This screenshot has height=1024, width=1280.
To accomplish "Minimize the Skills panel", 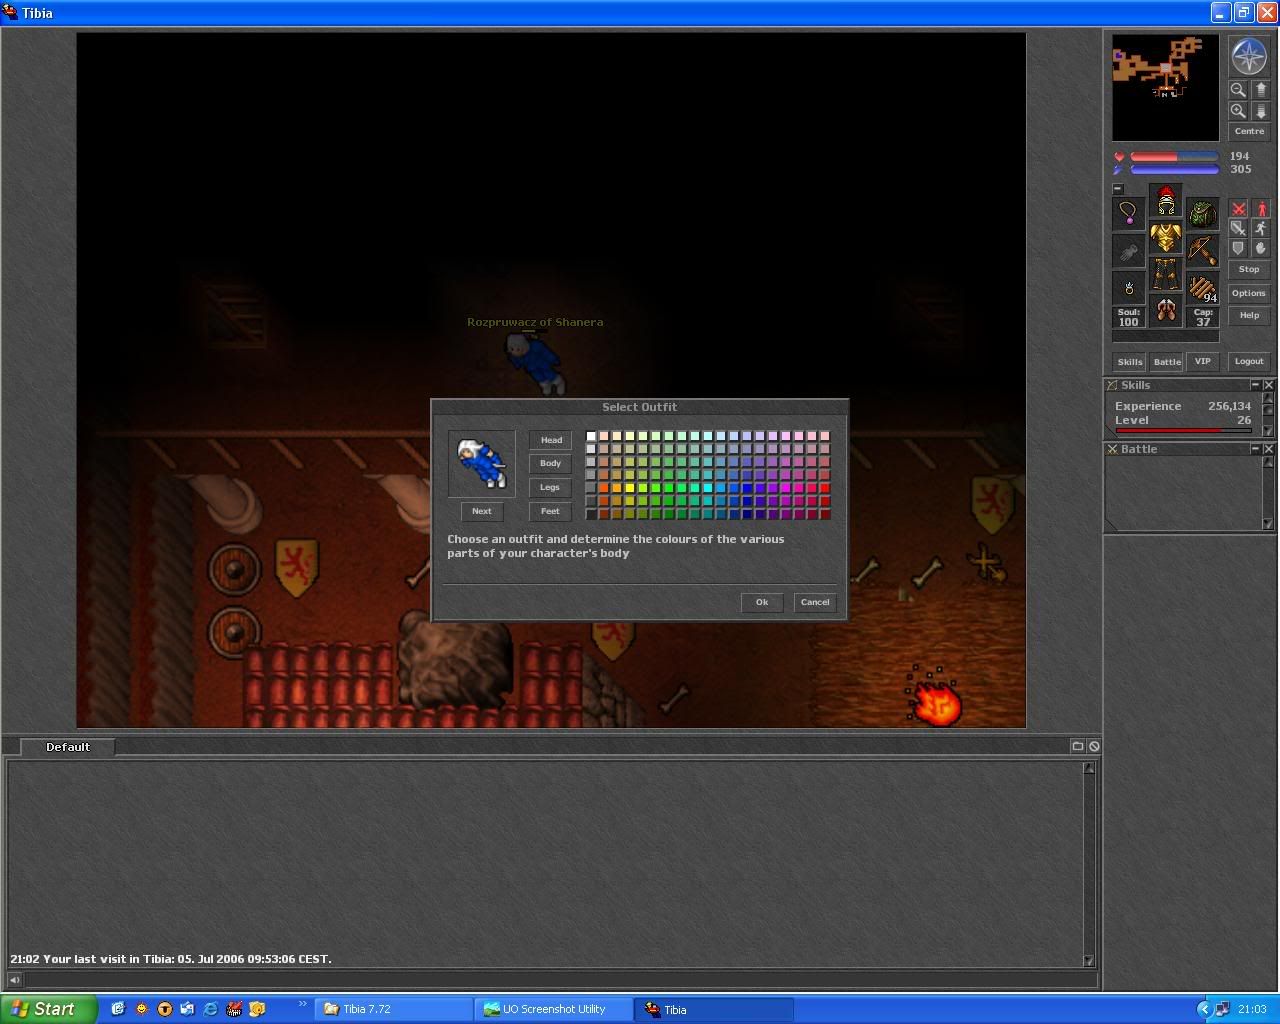I will [1255, 385].
